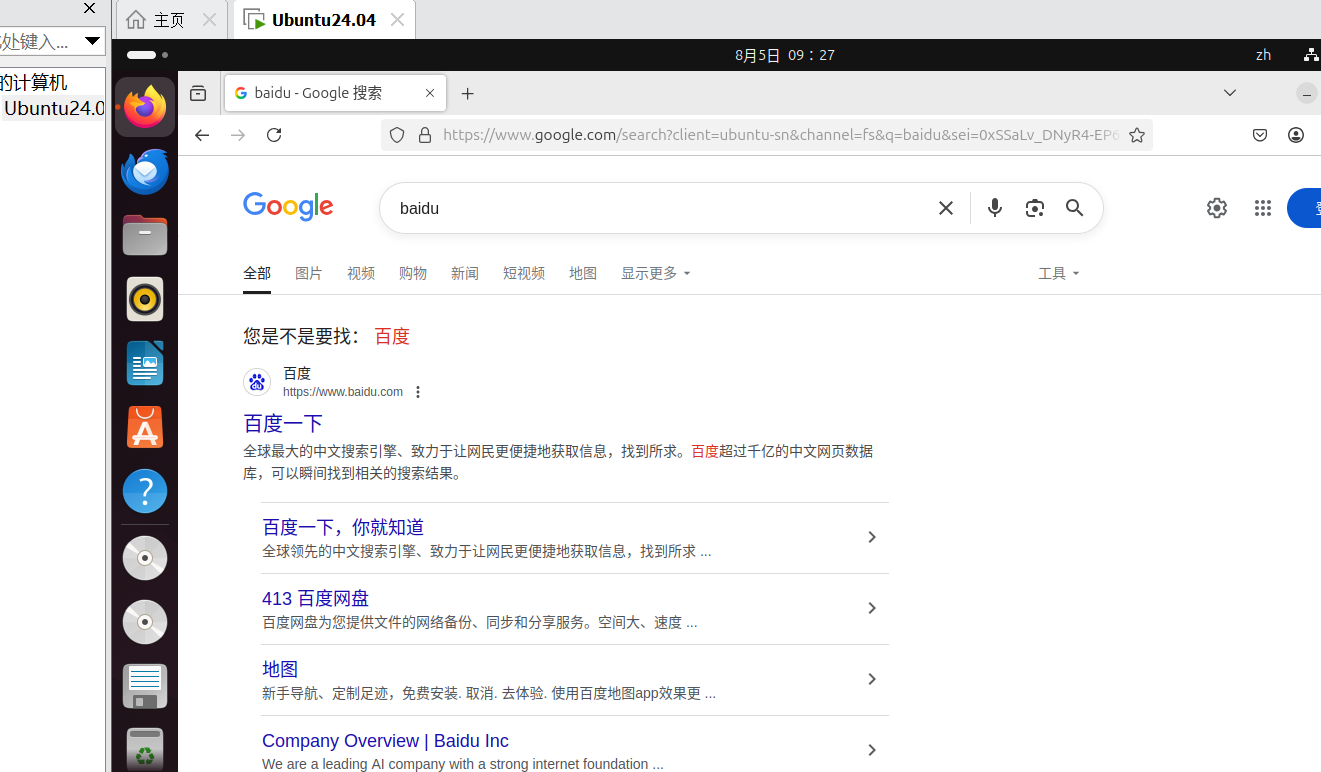
Task: Start voice search with microphone icon
Action: 994,208
